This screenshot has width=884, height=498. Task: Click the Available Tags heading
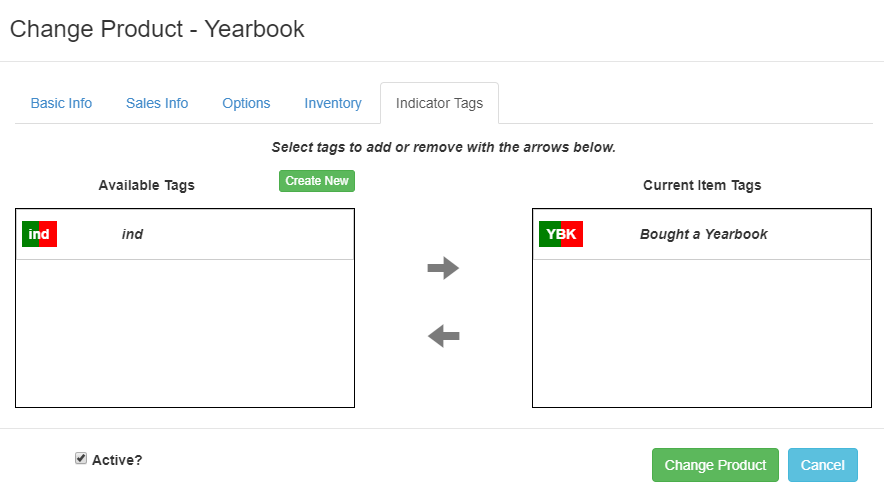point(147,185)
